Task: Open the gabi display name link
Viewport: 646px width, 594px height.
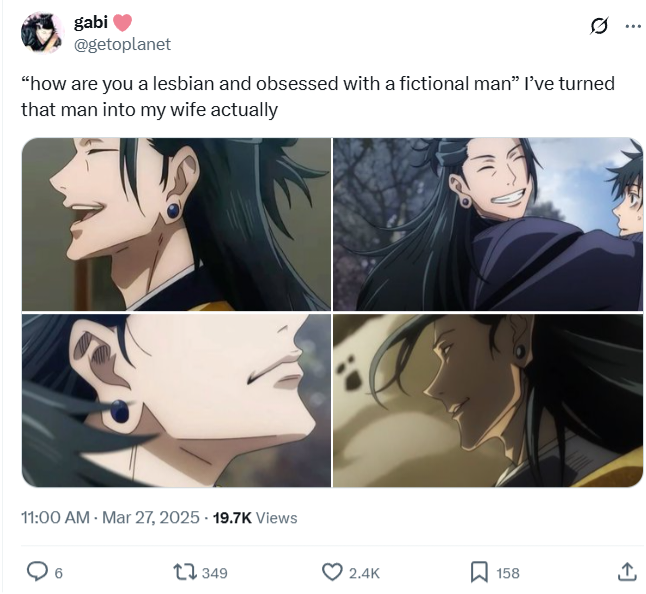Action: (x=91, y=22)
